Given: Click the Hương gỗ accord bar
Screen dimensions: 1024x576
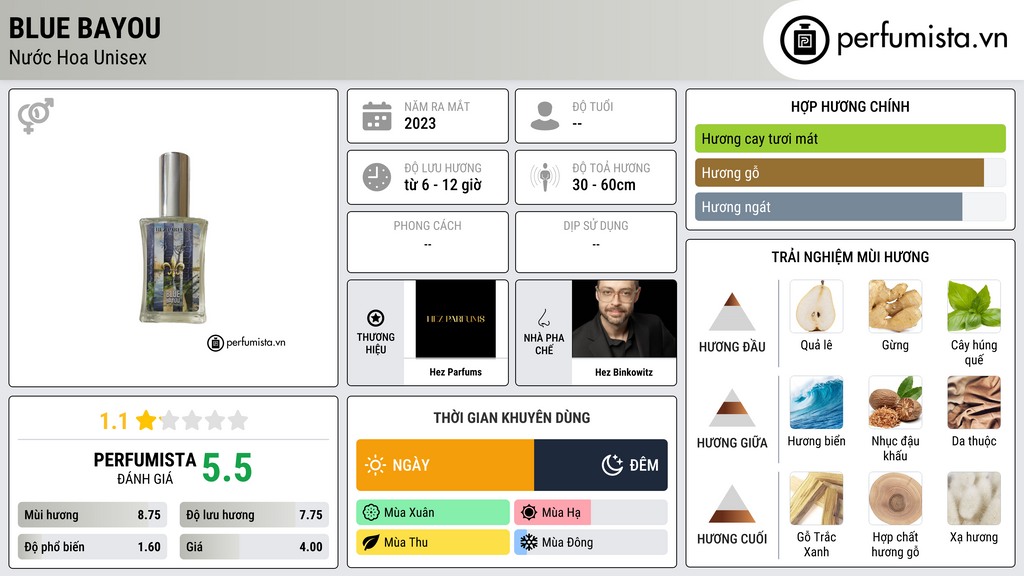Looking at the screenshot, I should pyautogui.click(x=850, y=172).
